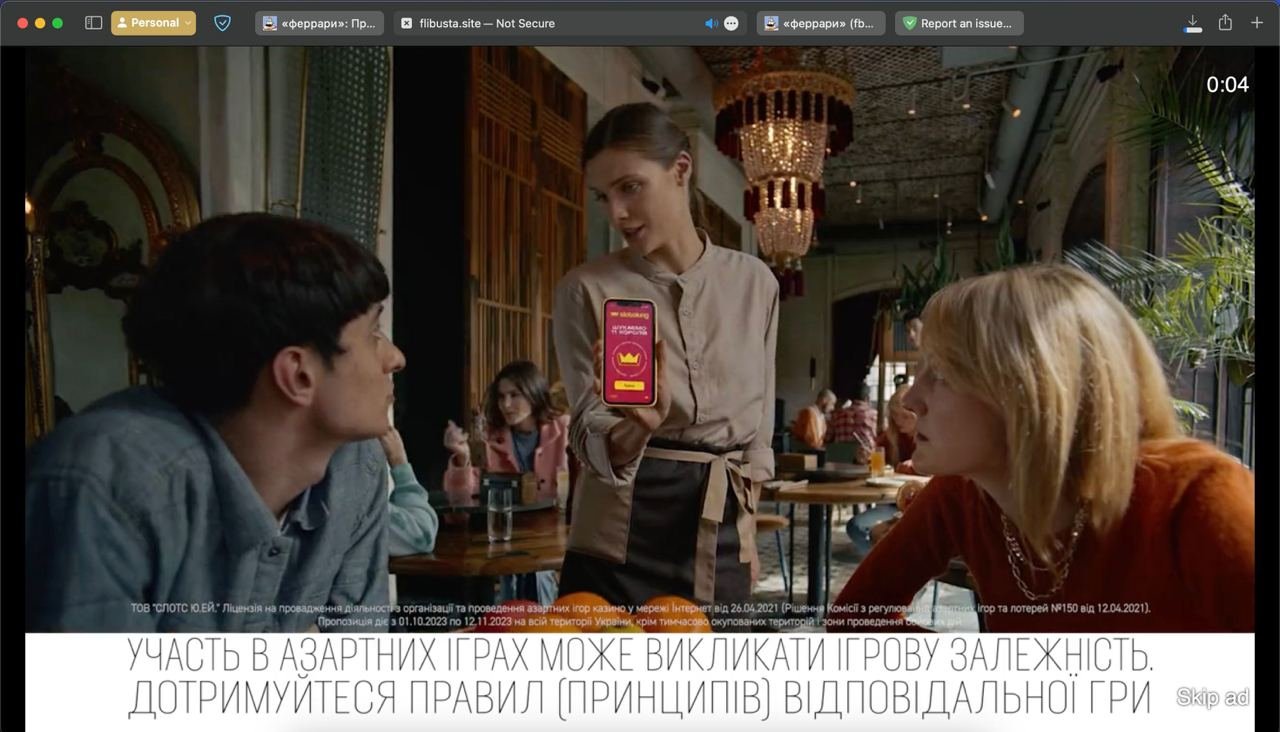
Task: Toggle the Safari sidebar
Action: point(93,23)
